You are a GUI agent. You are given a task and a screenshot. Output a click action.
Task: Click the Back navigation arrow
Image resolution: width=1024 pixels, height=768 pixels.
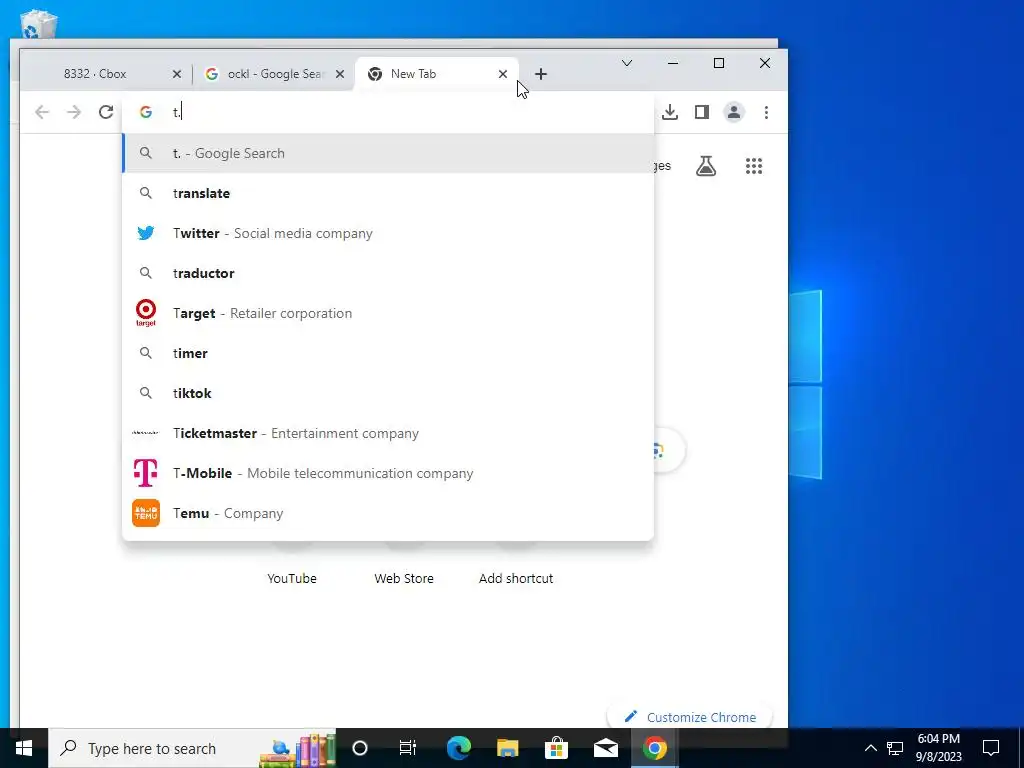[x=42, y=112]
